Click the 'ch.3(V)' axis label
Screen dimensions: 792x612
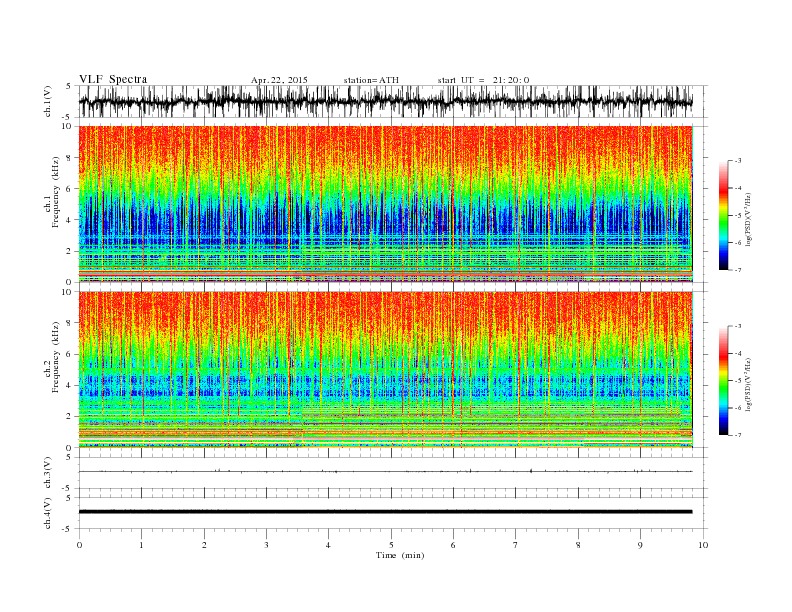click(48, 473)
